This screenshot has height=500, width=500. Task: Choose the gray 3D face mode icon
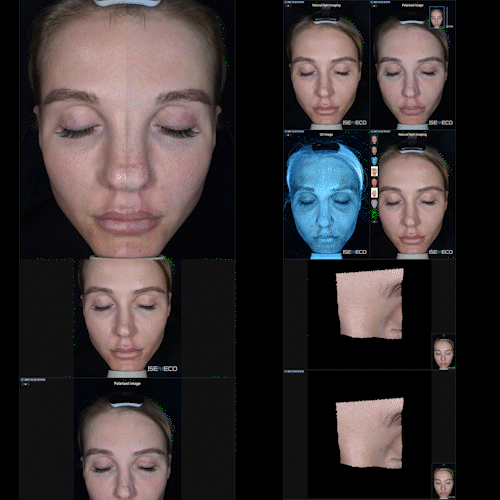tap(374, 204)
